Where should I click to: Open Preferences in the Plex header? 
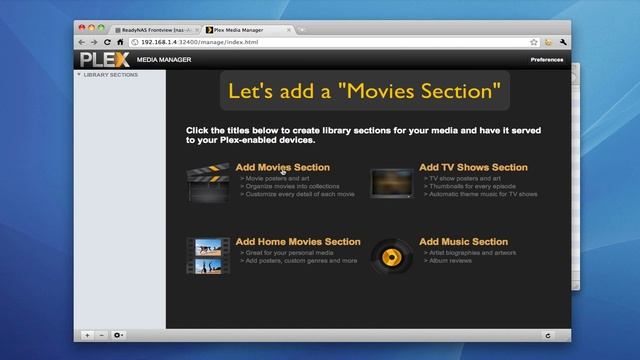click(547, 60)
